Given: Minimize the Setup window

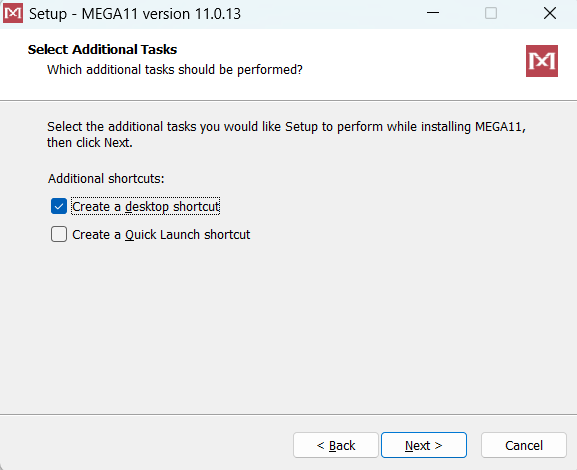Looking at the screenshot, I should pyautogui.click(x=433, y=13).
